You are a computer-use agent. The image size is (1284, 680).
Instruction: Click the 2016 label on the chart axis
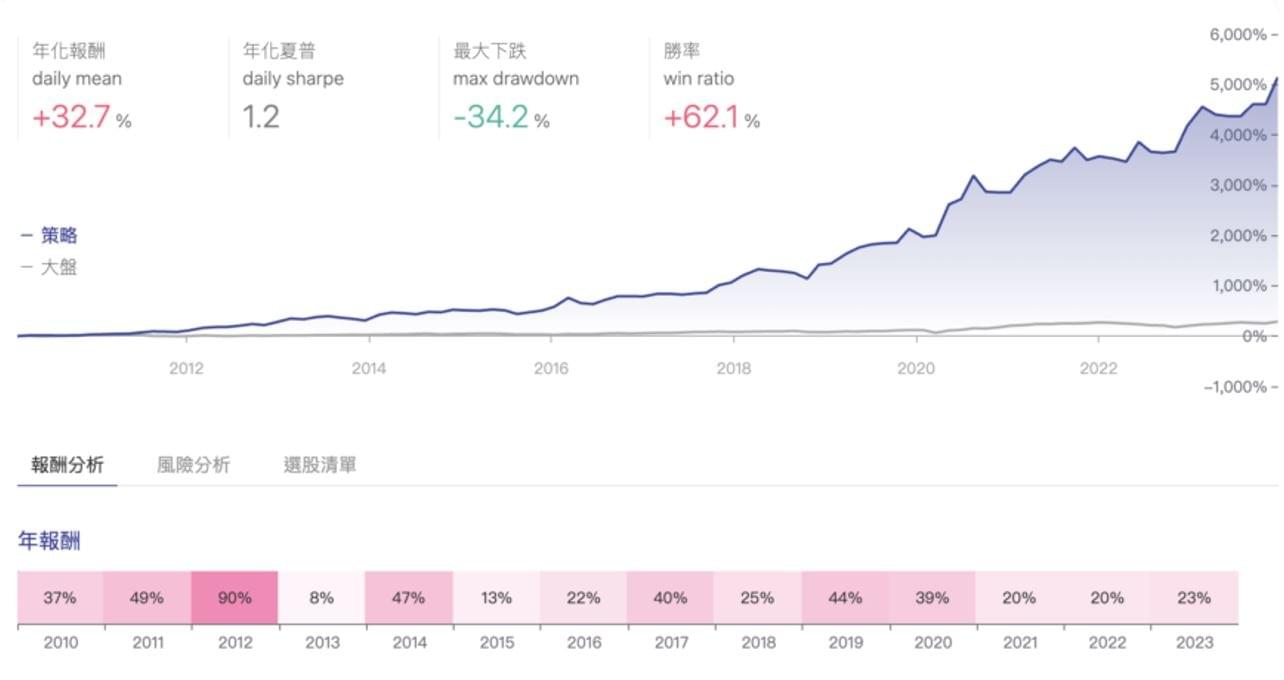[552, 368]
